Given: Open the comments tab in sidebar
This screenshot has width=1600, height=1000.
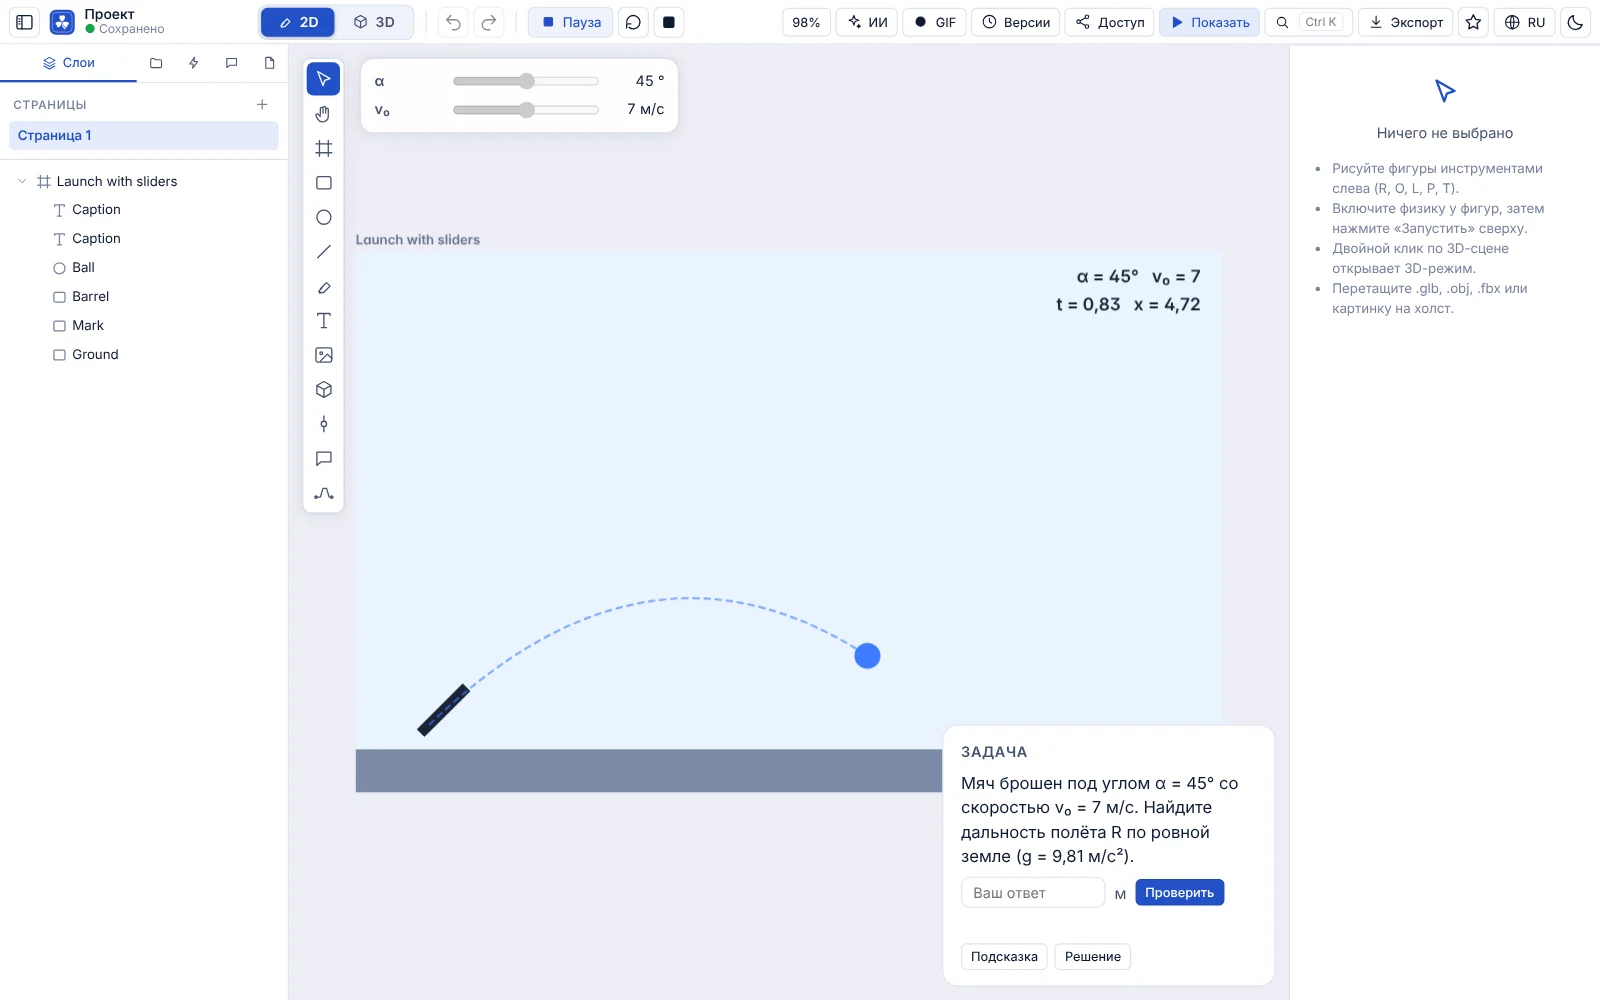Looking at the screenshot, I should pyautogui.click(x=232, y=63).
